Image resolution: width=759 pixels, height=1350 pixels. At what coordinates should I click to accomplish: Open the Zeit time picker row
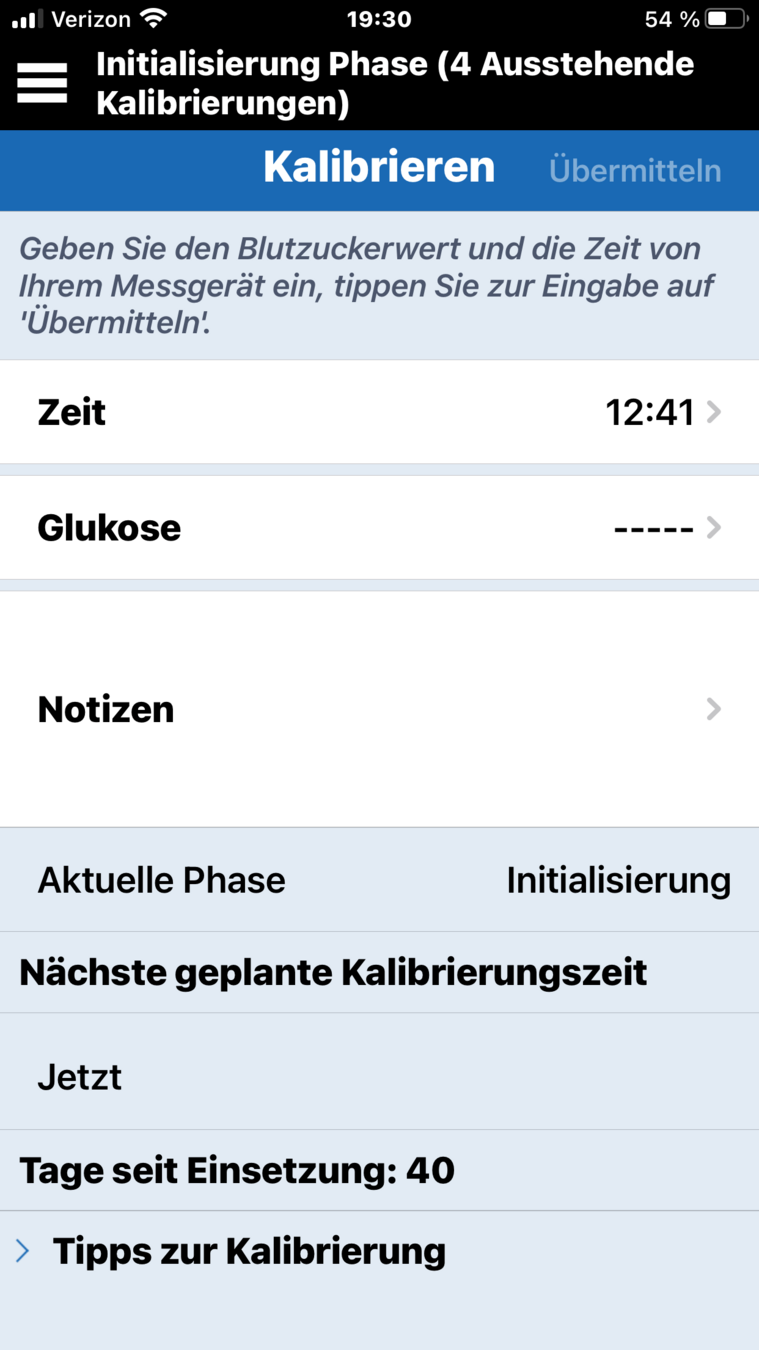pyautogui.click(x=379, y=412)
